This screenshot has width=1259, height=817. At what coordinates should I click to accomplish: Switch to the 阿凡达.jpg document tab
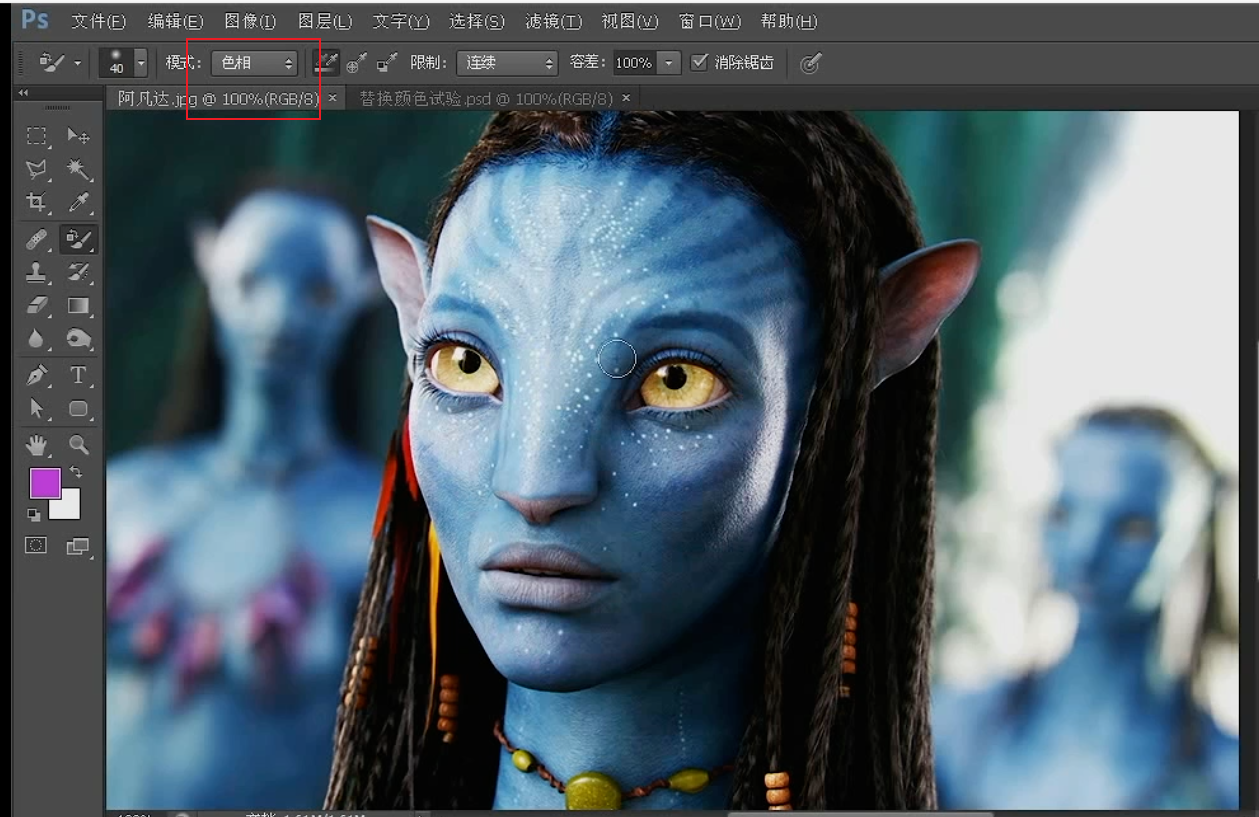218,98
